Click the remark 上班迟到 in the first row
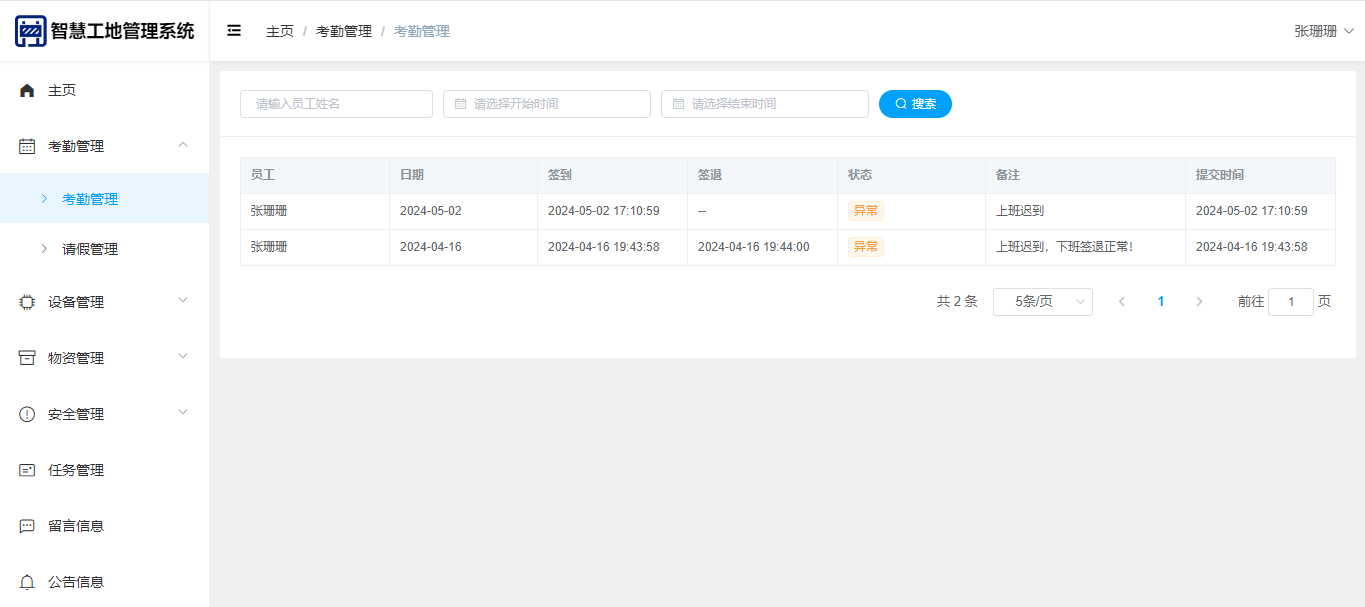This screenshot has height=607, width=1365. [x=1020, y=211]
